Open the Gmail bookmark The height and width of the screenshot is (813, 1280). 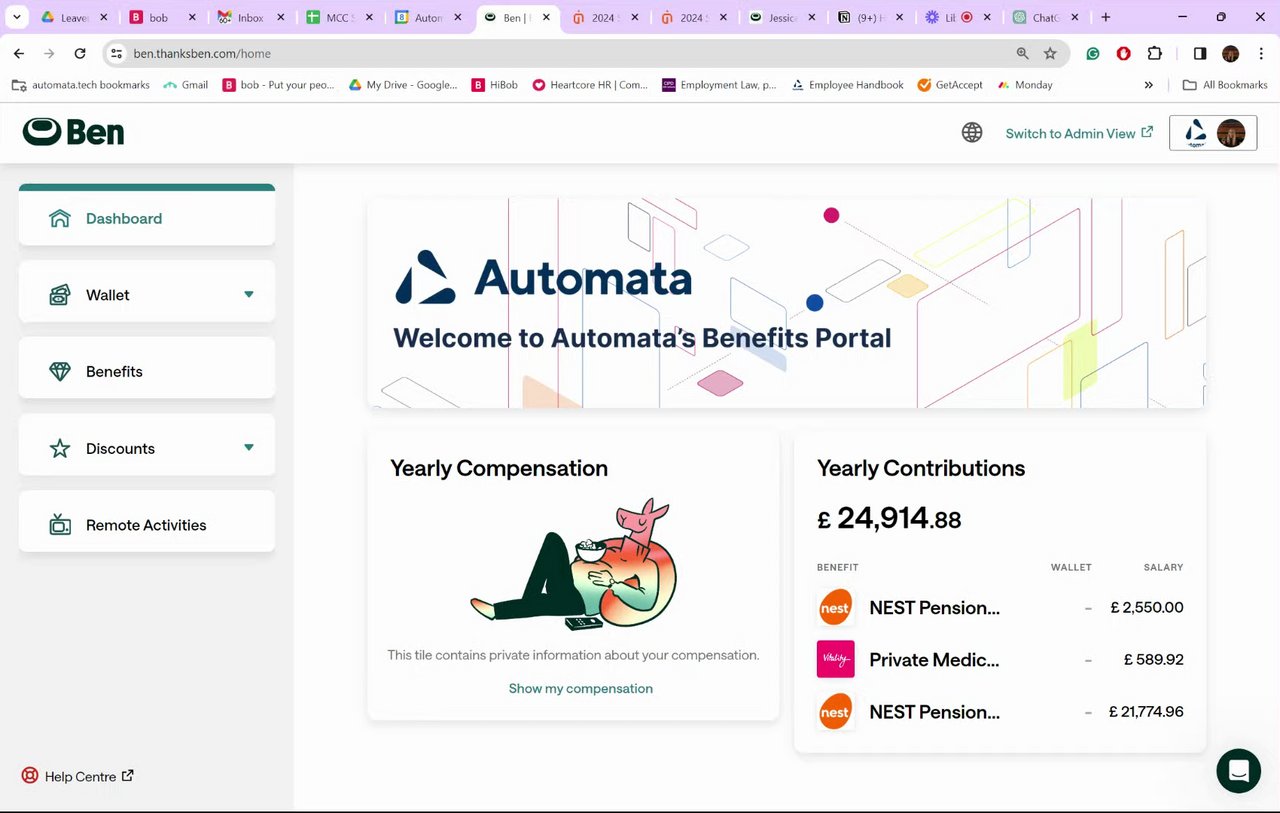pyautogui.click(x=185, y=85)
